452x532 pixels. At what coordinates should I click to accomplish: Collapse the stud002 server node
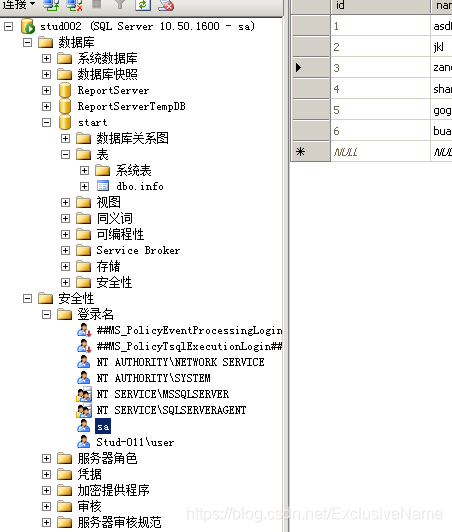pos(8,26)
